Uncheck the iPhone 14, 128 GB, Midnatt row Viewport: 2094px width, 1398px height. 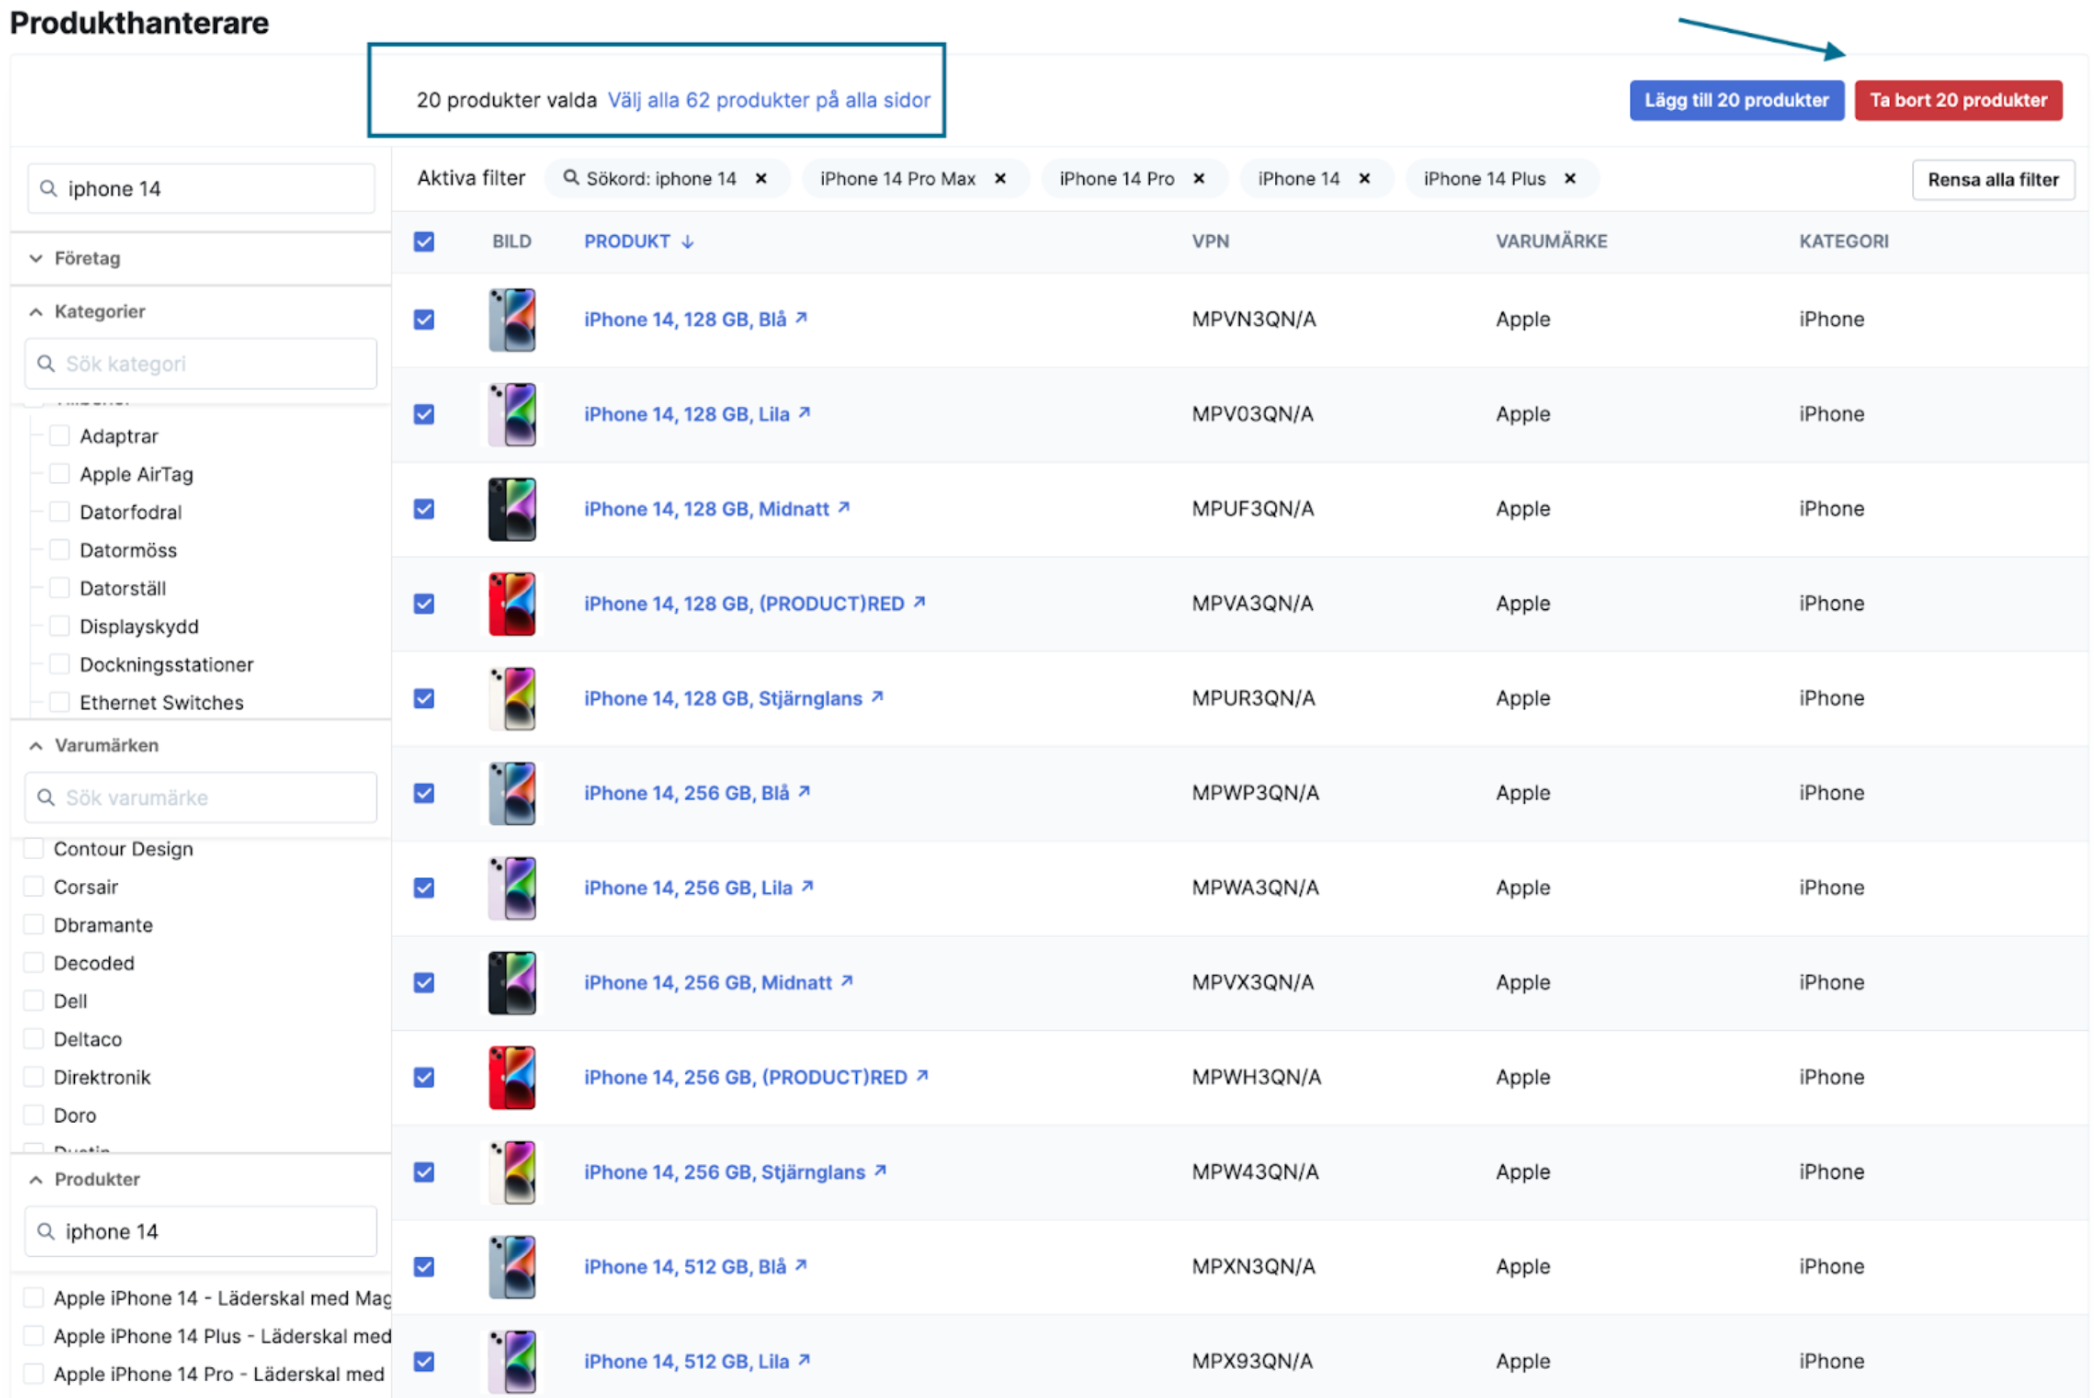point(424,509)
